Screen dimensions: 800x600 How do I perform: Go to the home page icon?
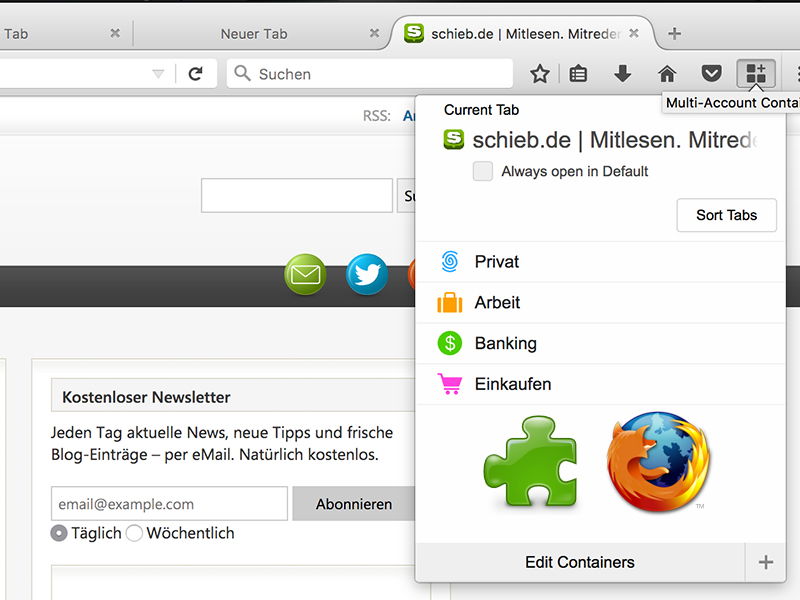667,74
